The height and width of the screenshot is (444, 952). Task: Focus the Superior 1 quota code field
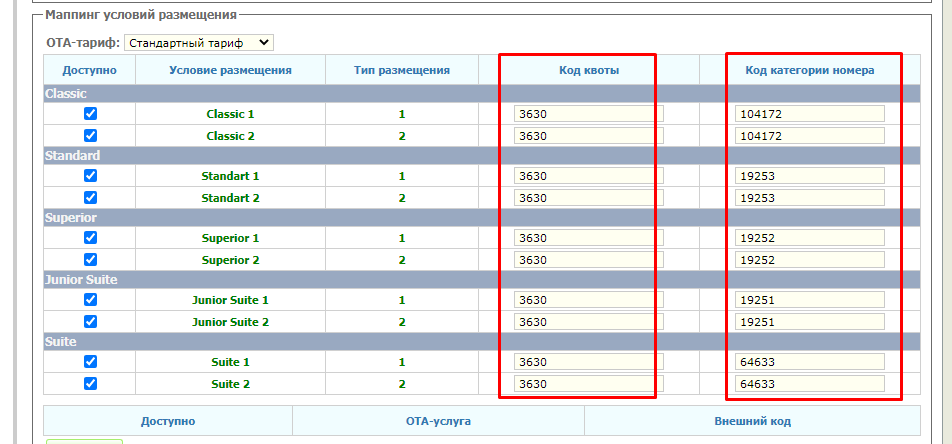point(588,238)
